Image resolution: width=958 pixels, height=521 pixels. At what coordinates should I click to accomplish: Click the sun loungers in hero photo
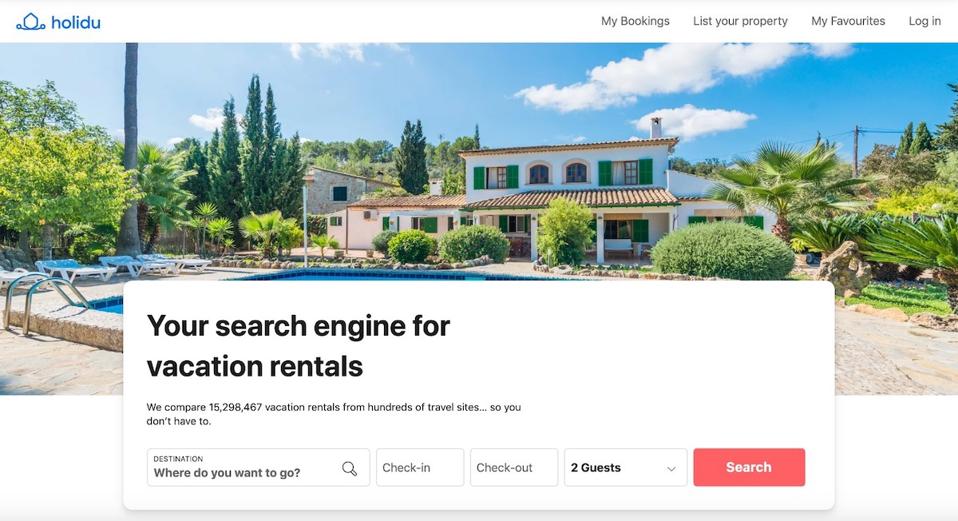coord(122,267)
